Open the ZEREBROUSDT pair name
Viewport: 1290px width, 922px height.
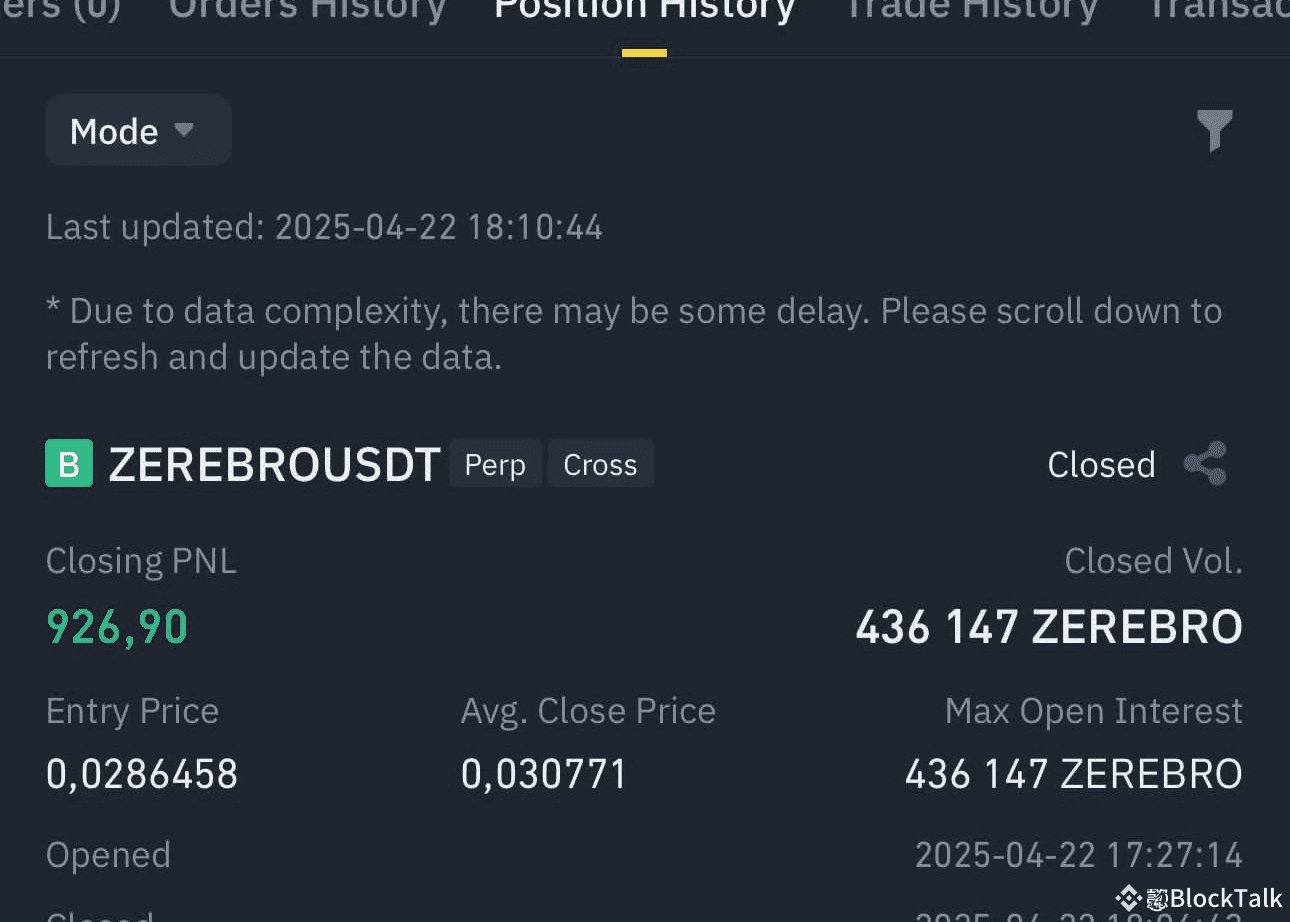(x=274, y=465)
